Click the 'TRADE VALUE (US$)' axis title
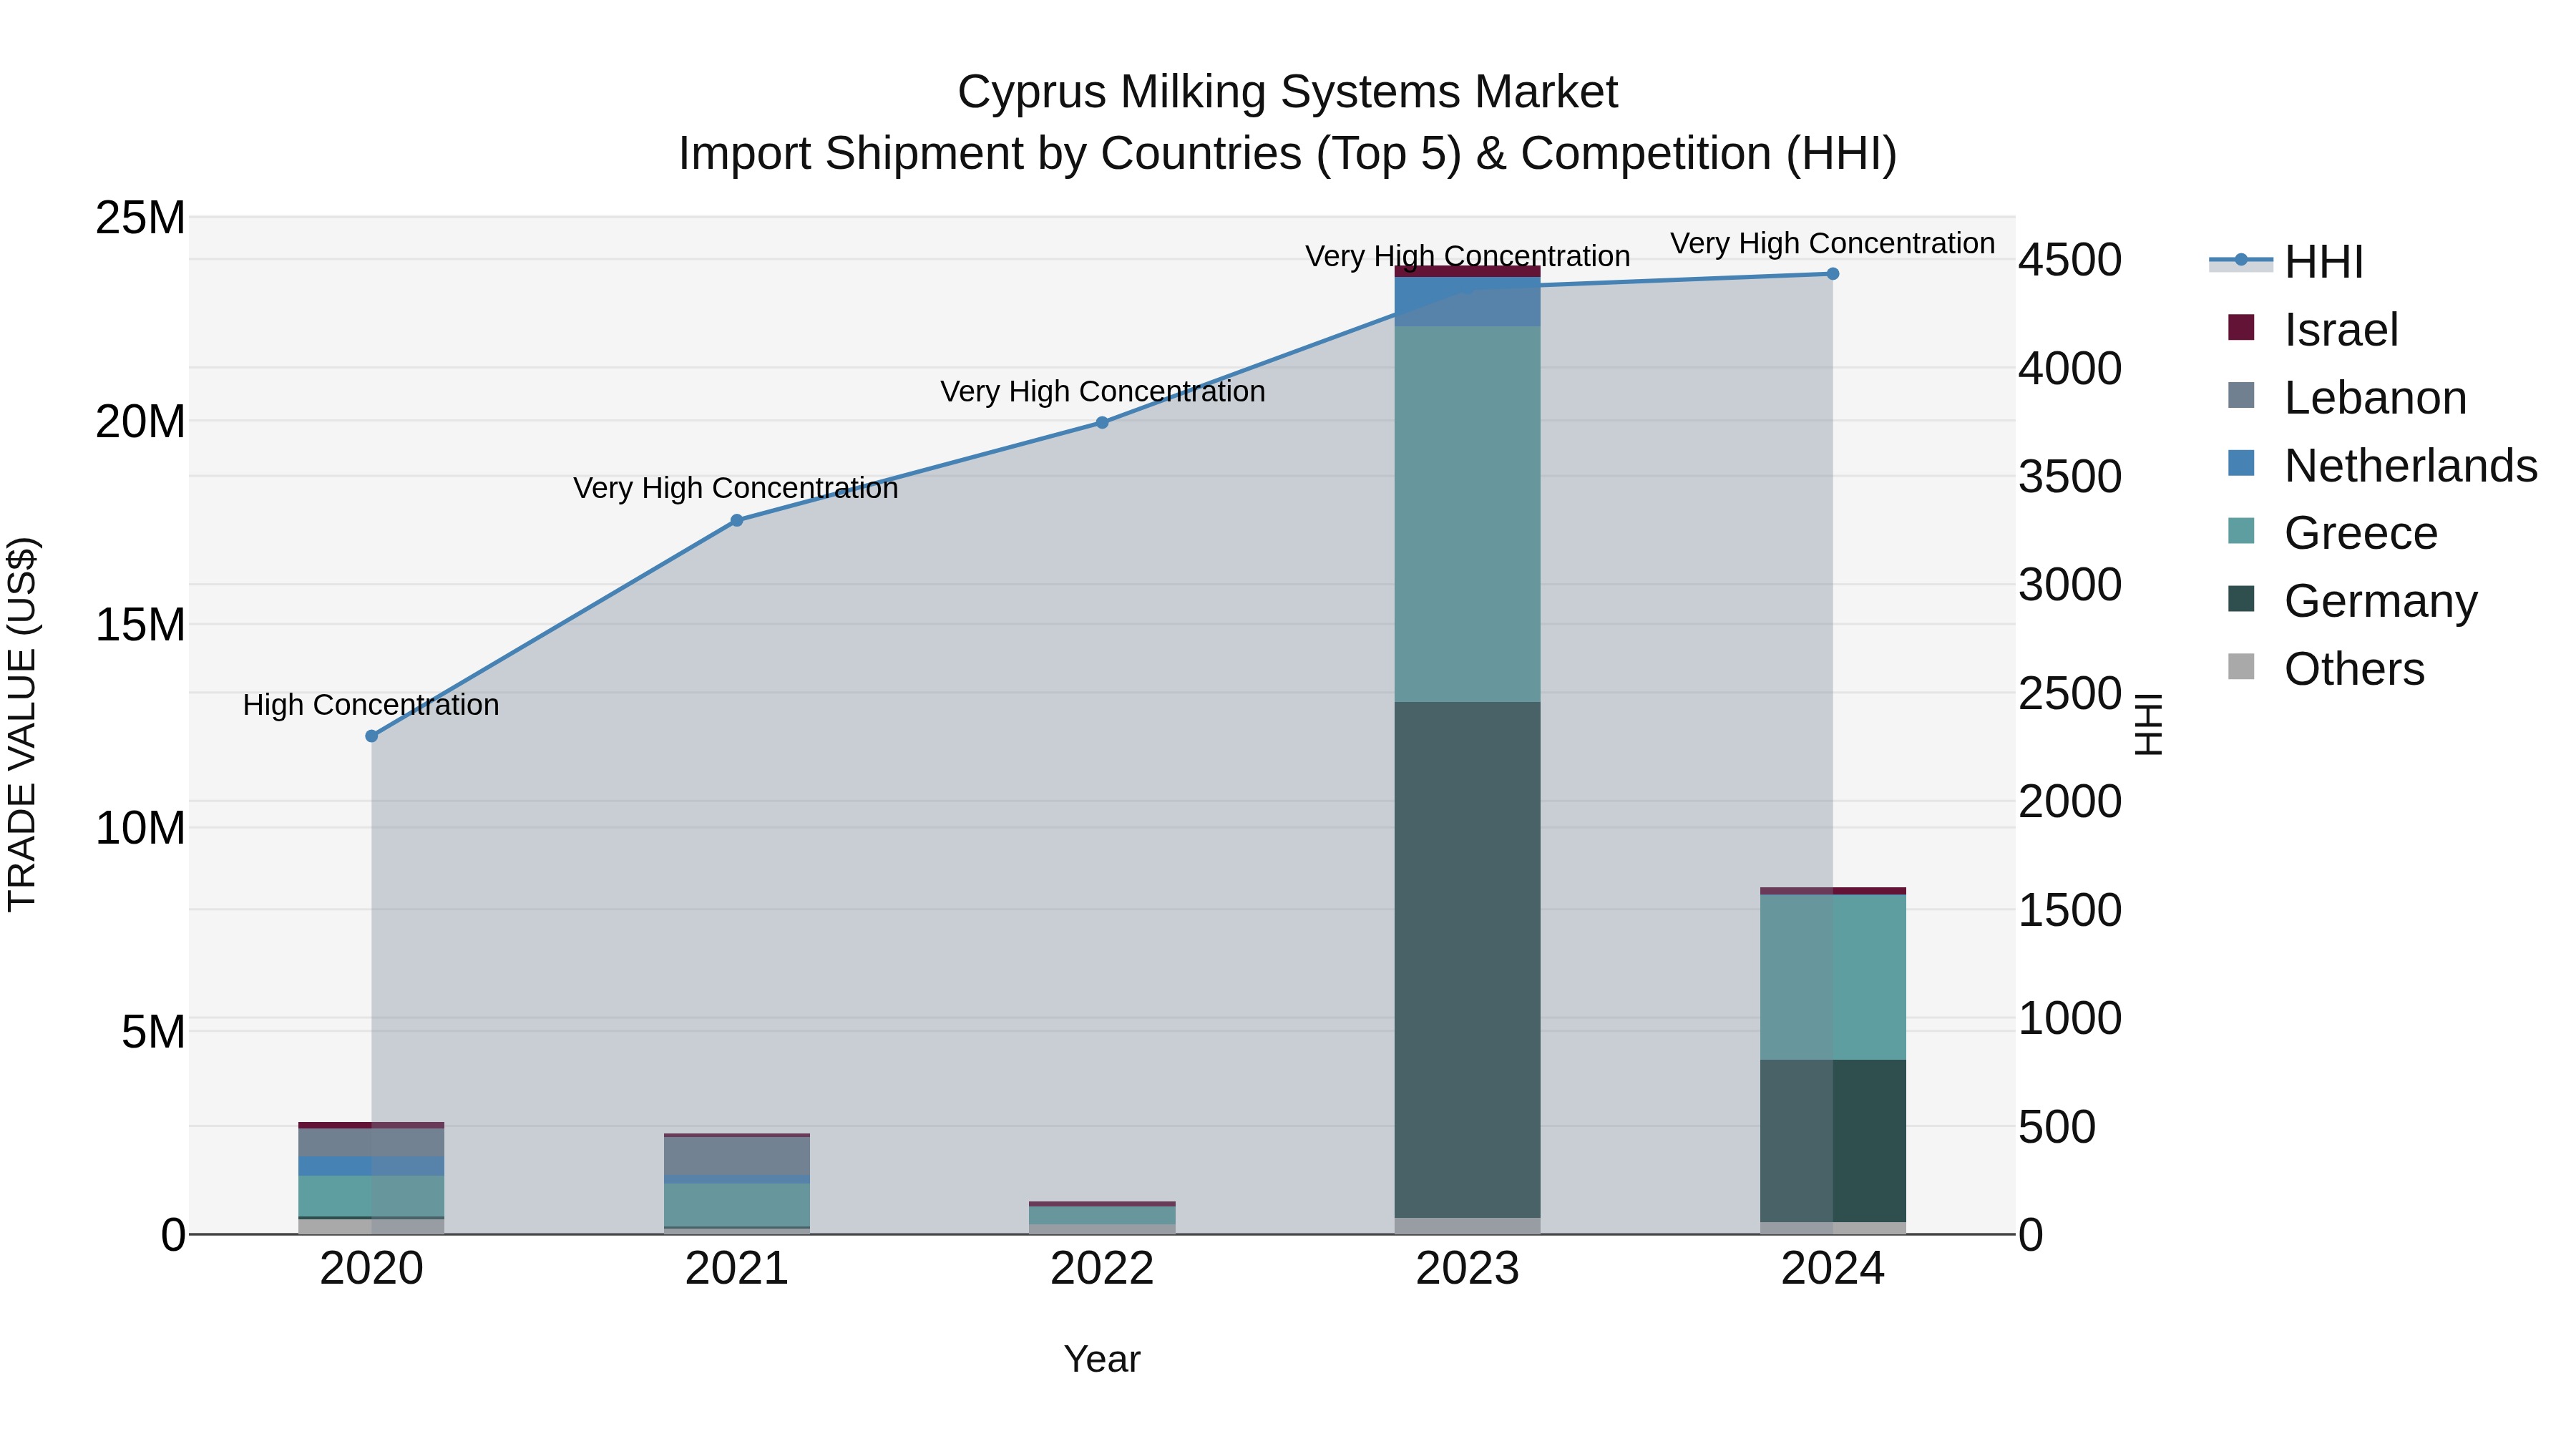 (x=22, y=725)
